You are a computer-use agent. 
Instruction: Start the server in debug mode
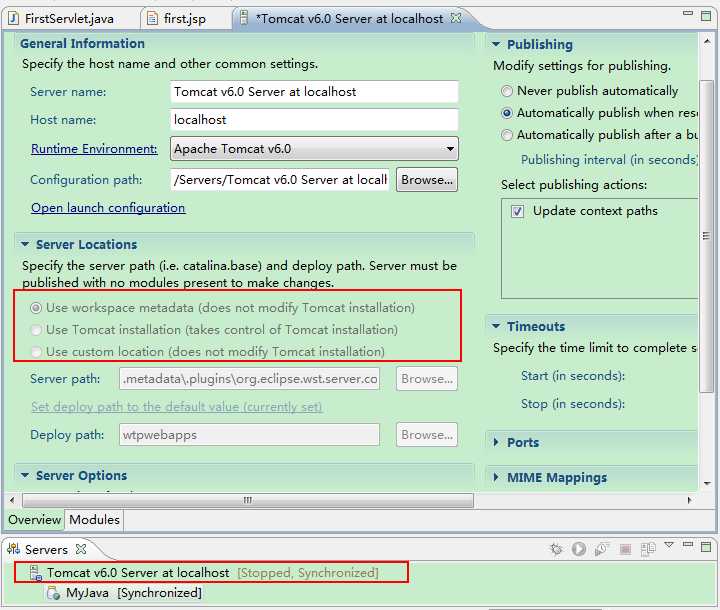[x=556, y=549]
